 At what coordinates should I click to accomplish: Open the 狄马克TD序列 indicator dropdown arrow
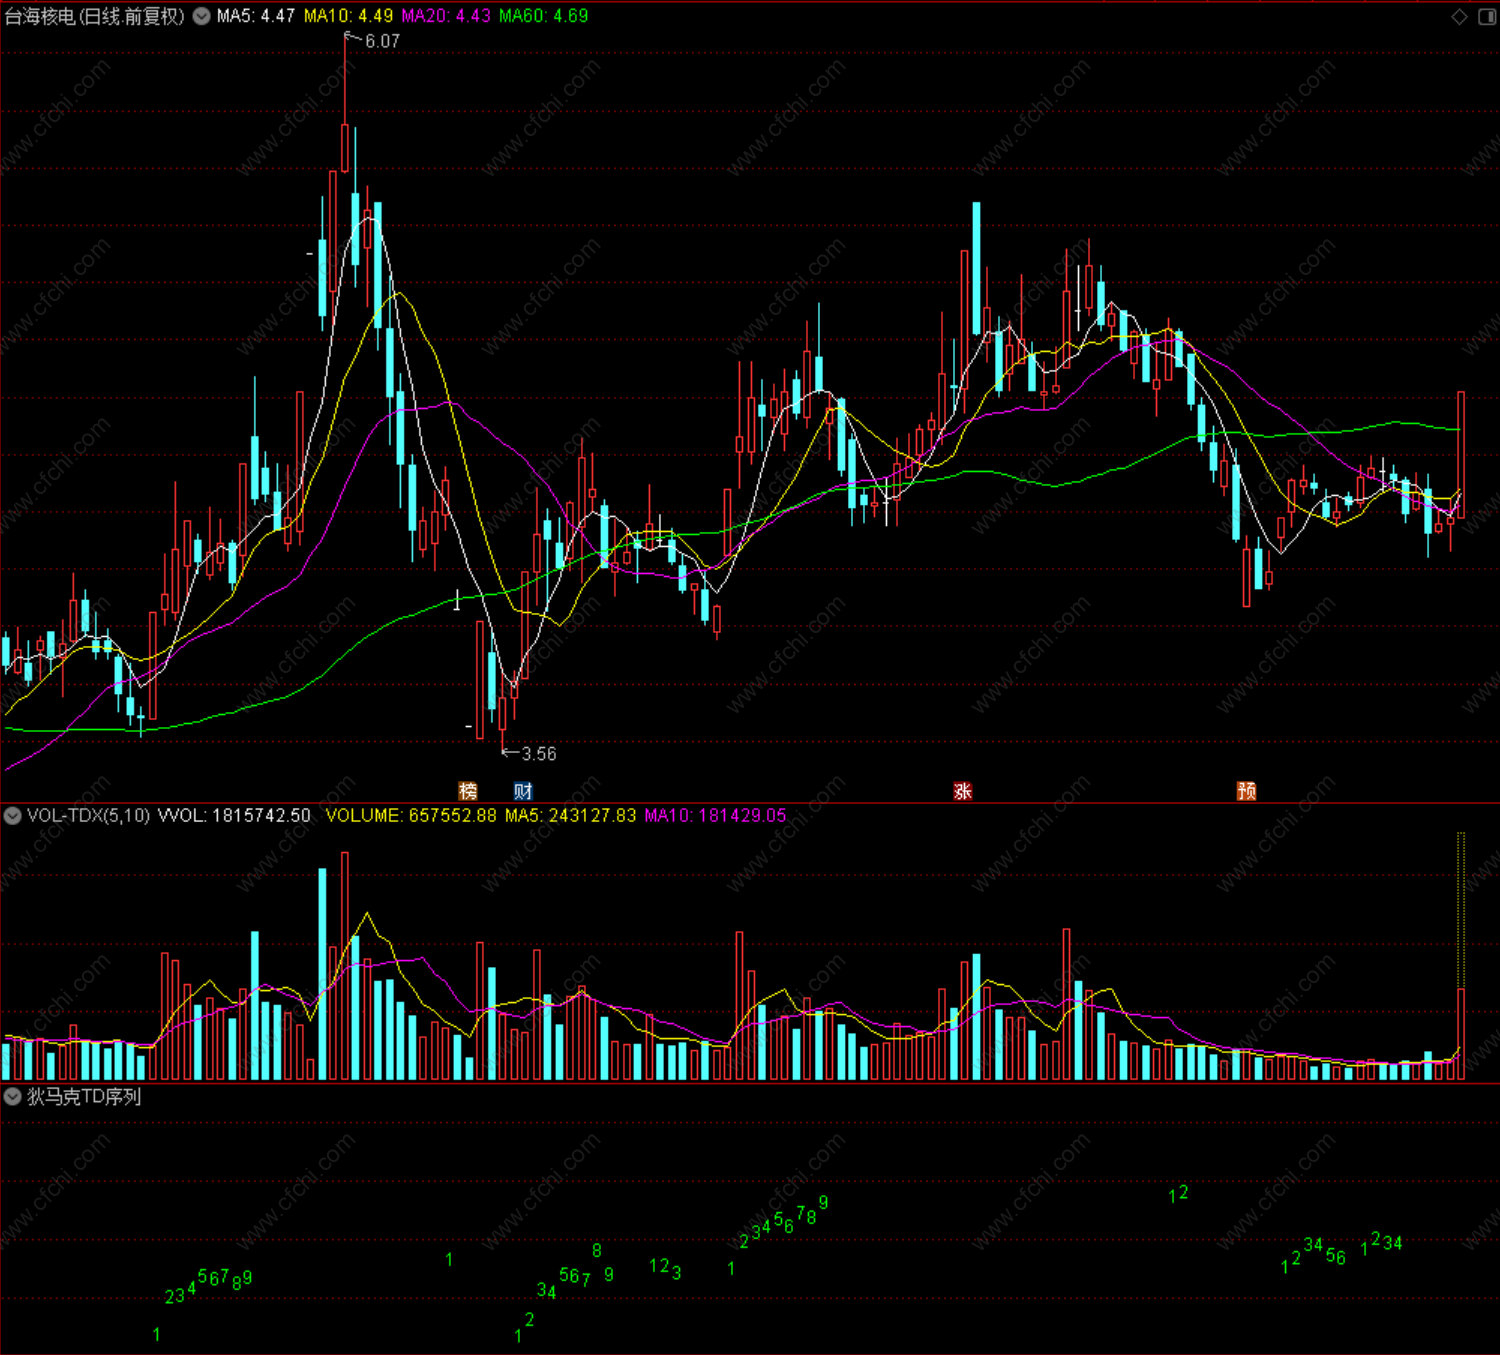coord(13,1097)
